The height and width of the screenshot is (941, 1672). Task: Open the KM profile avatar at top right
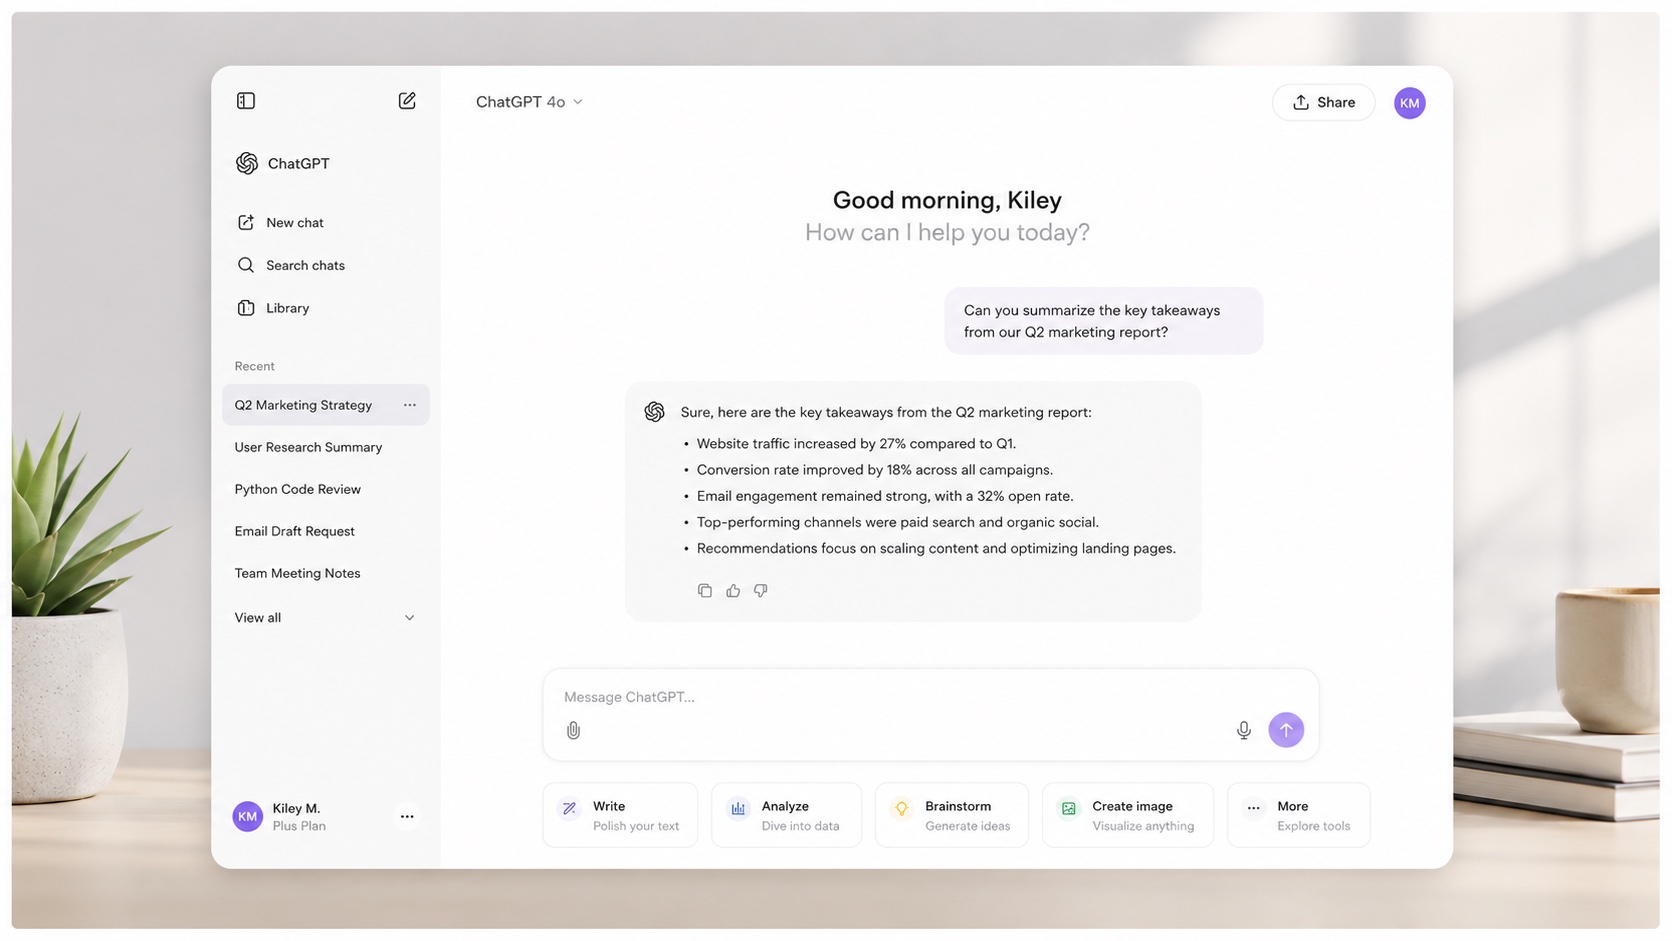coord(1410,103)
